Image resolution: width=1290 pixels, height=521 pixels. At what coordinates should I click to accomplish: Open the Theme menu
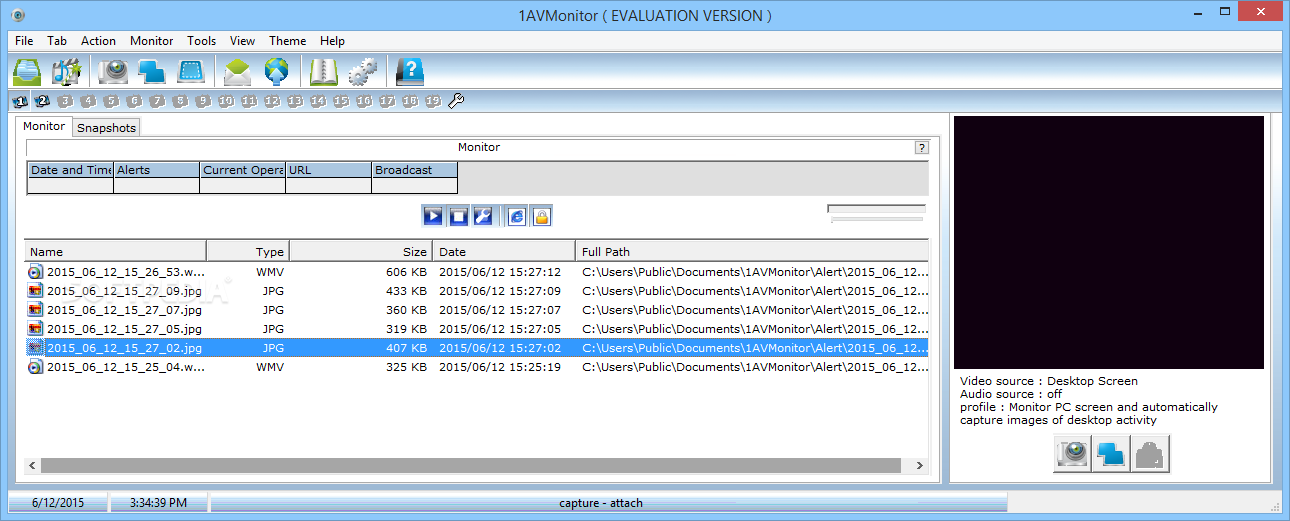point(287,41)
